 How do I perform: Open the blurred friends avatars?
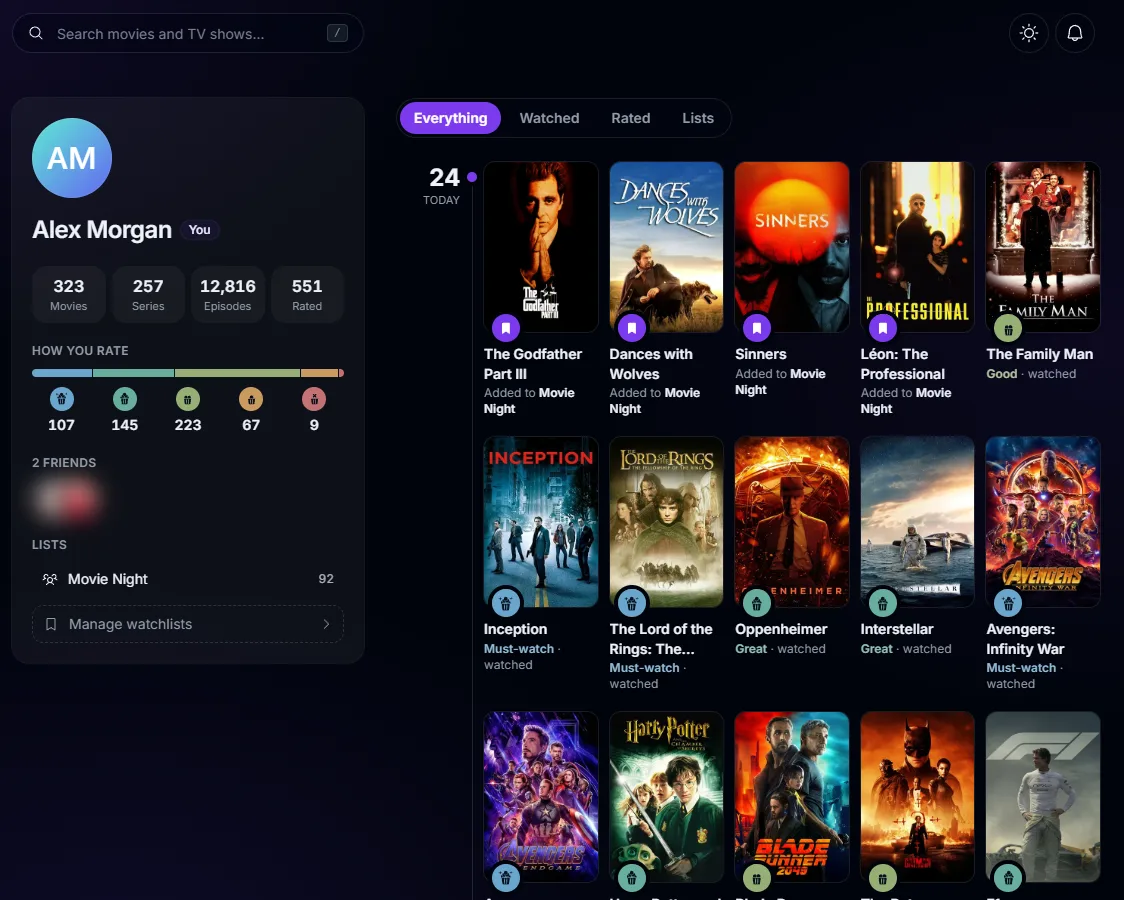(67, 500)
